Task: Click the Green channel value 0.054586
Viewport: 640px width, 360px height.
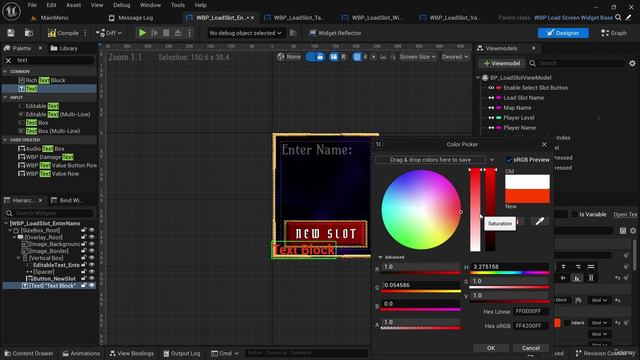Action: [x=421, y=285]
